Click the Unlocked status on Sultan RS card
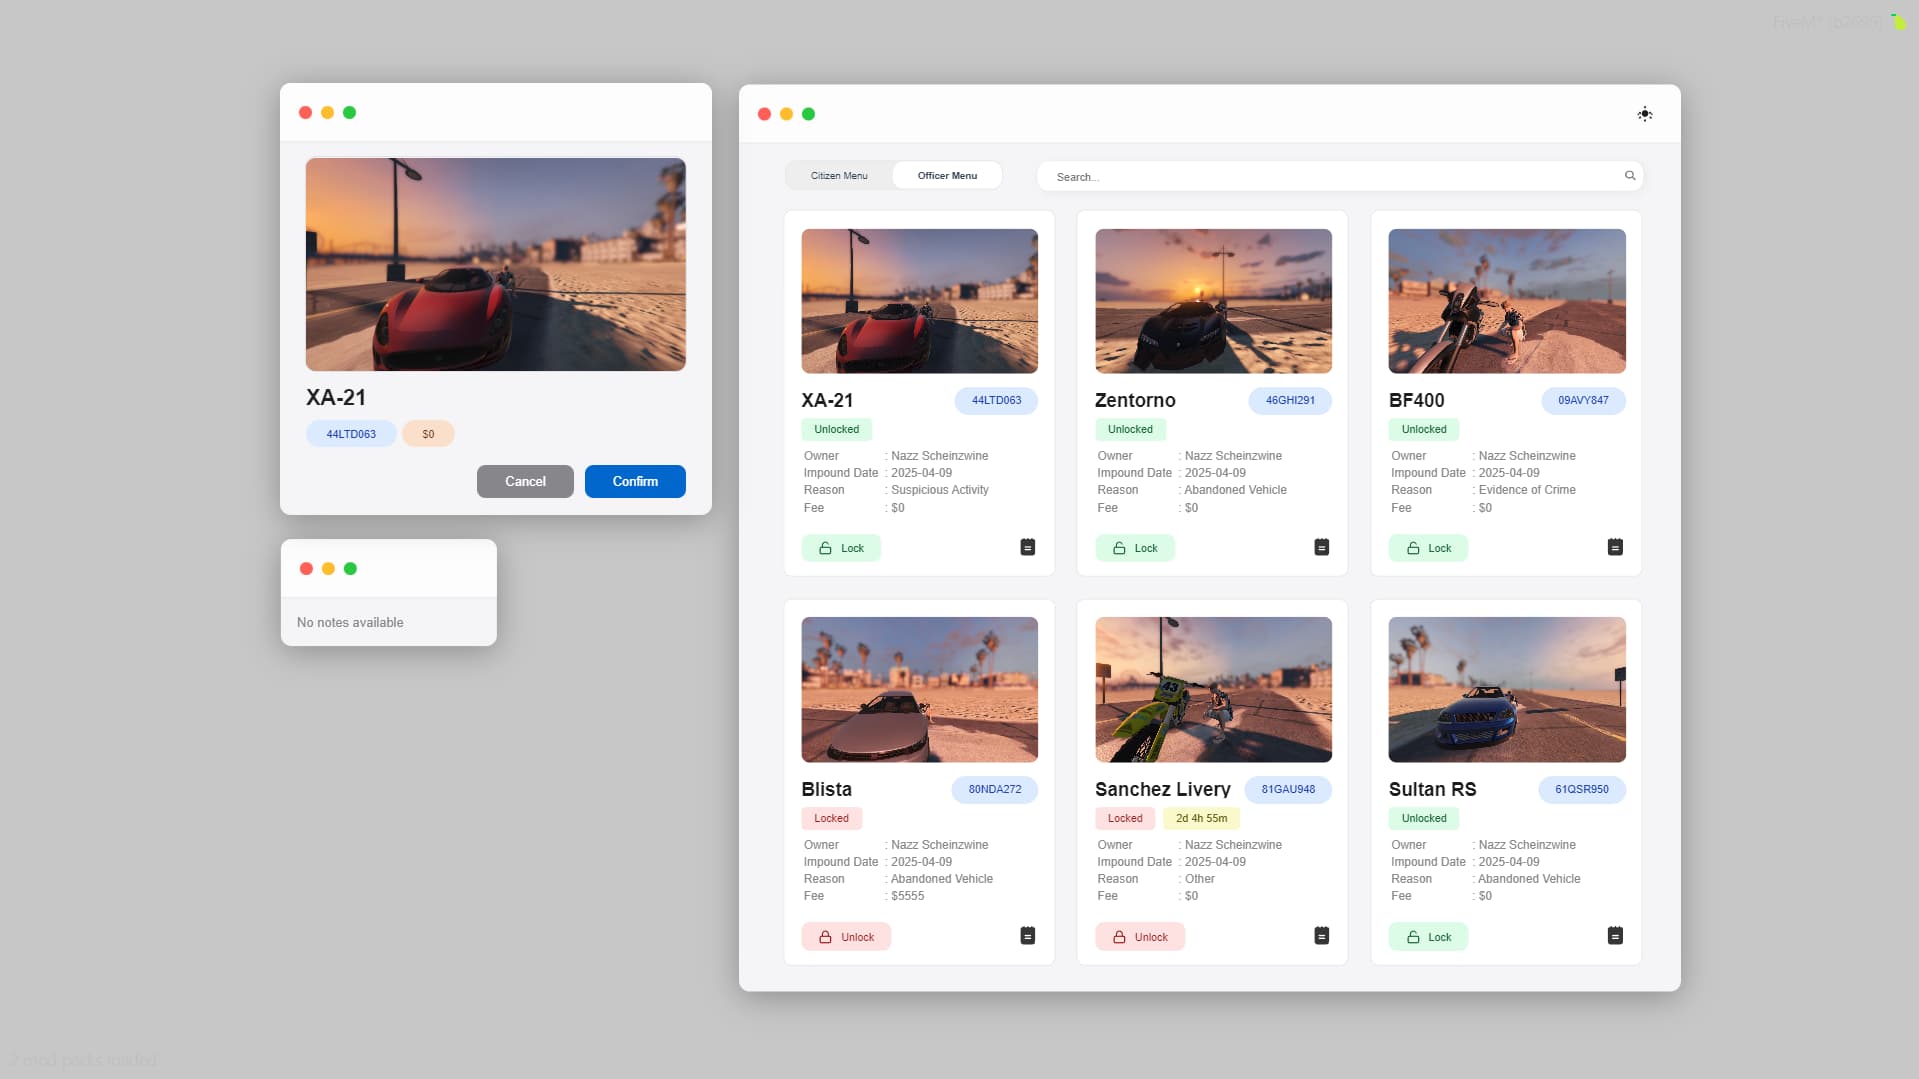This screenshot has height=1079, width=1919. [x=1423, y=819]
